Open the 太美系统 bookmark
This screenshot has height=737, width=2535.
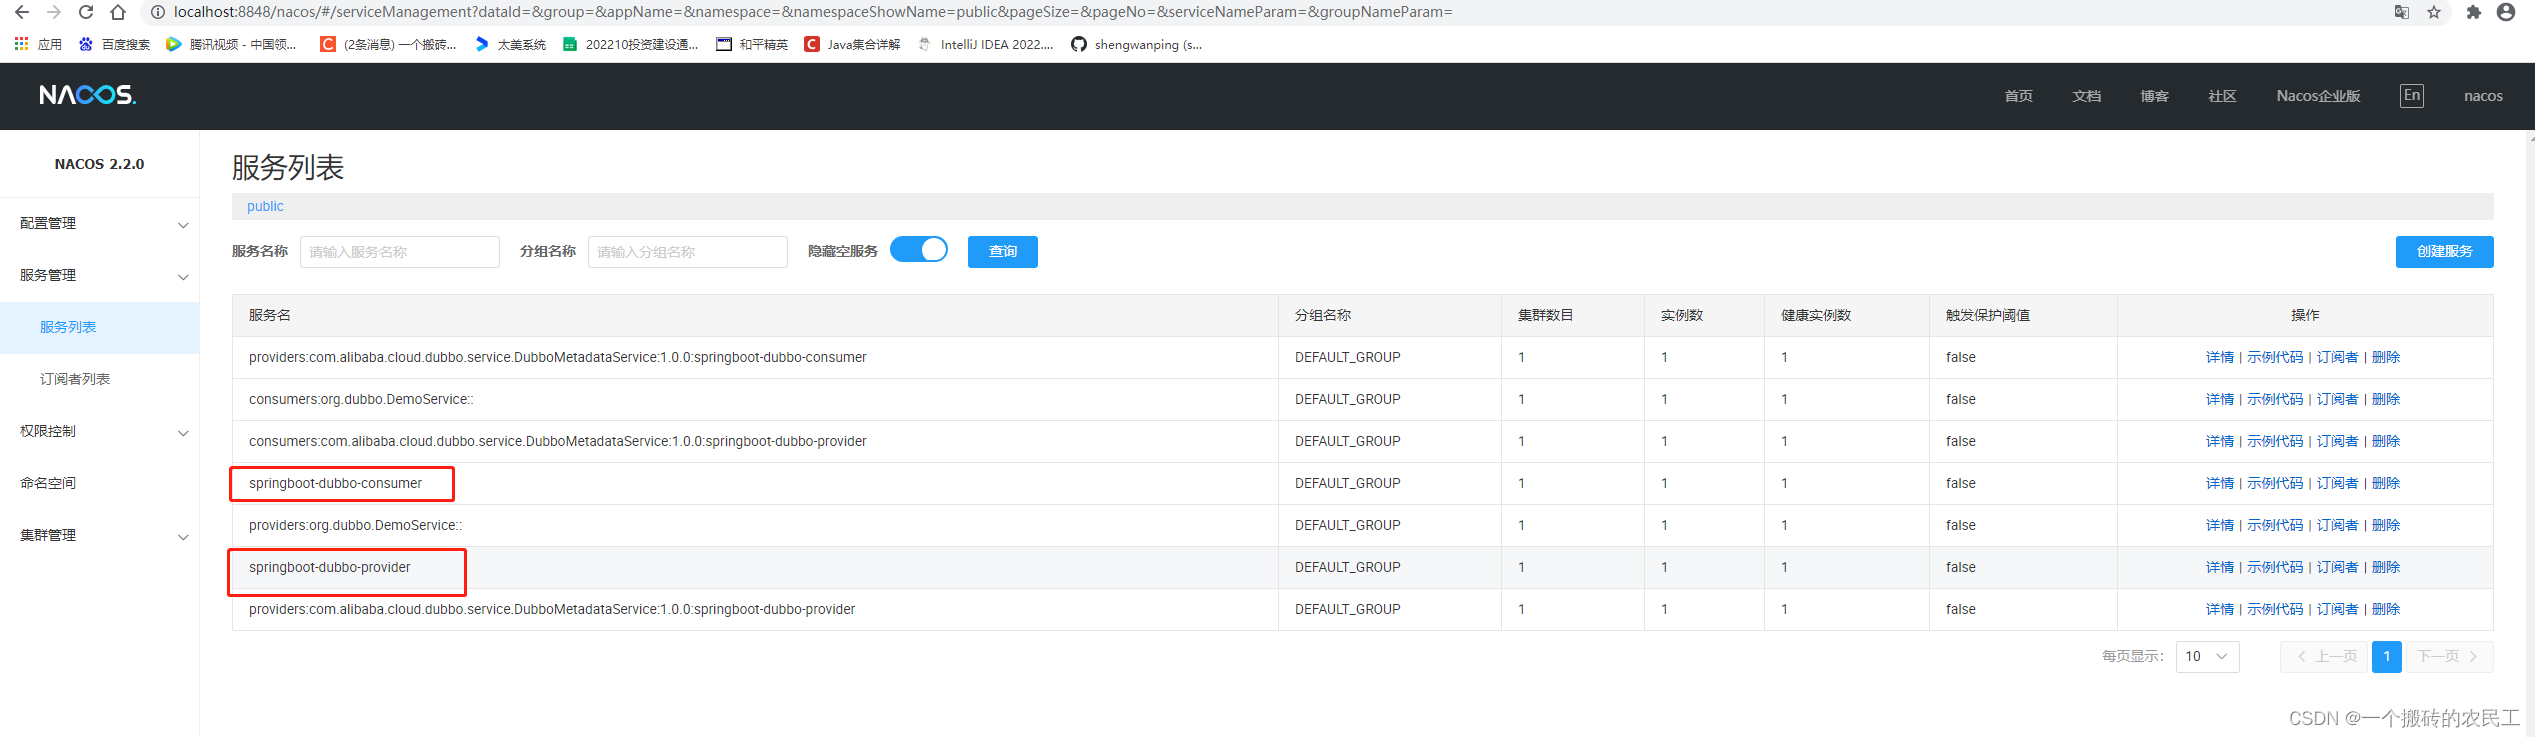(x=510, y=44)
